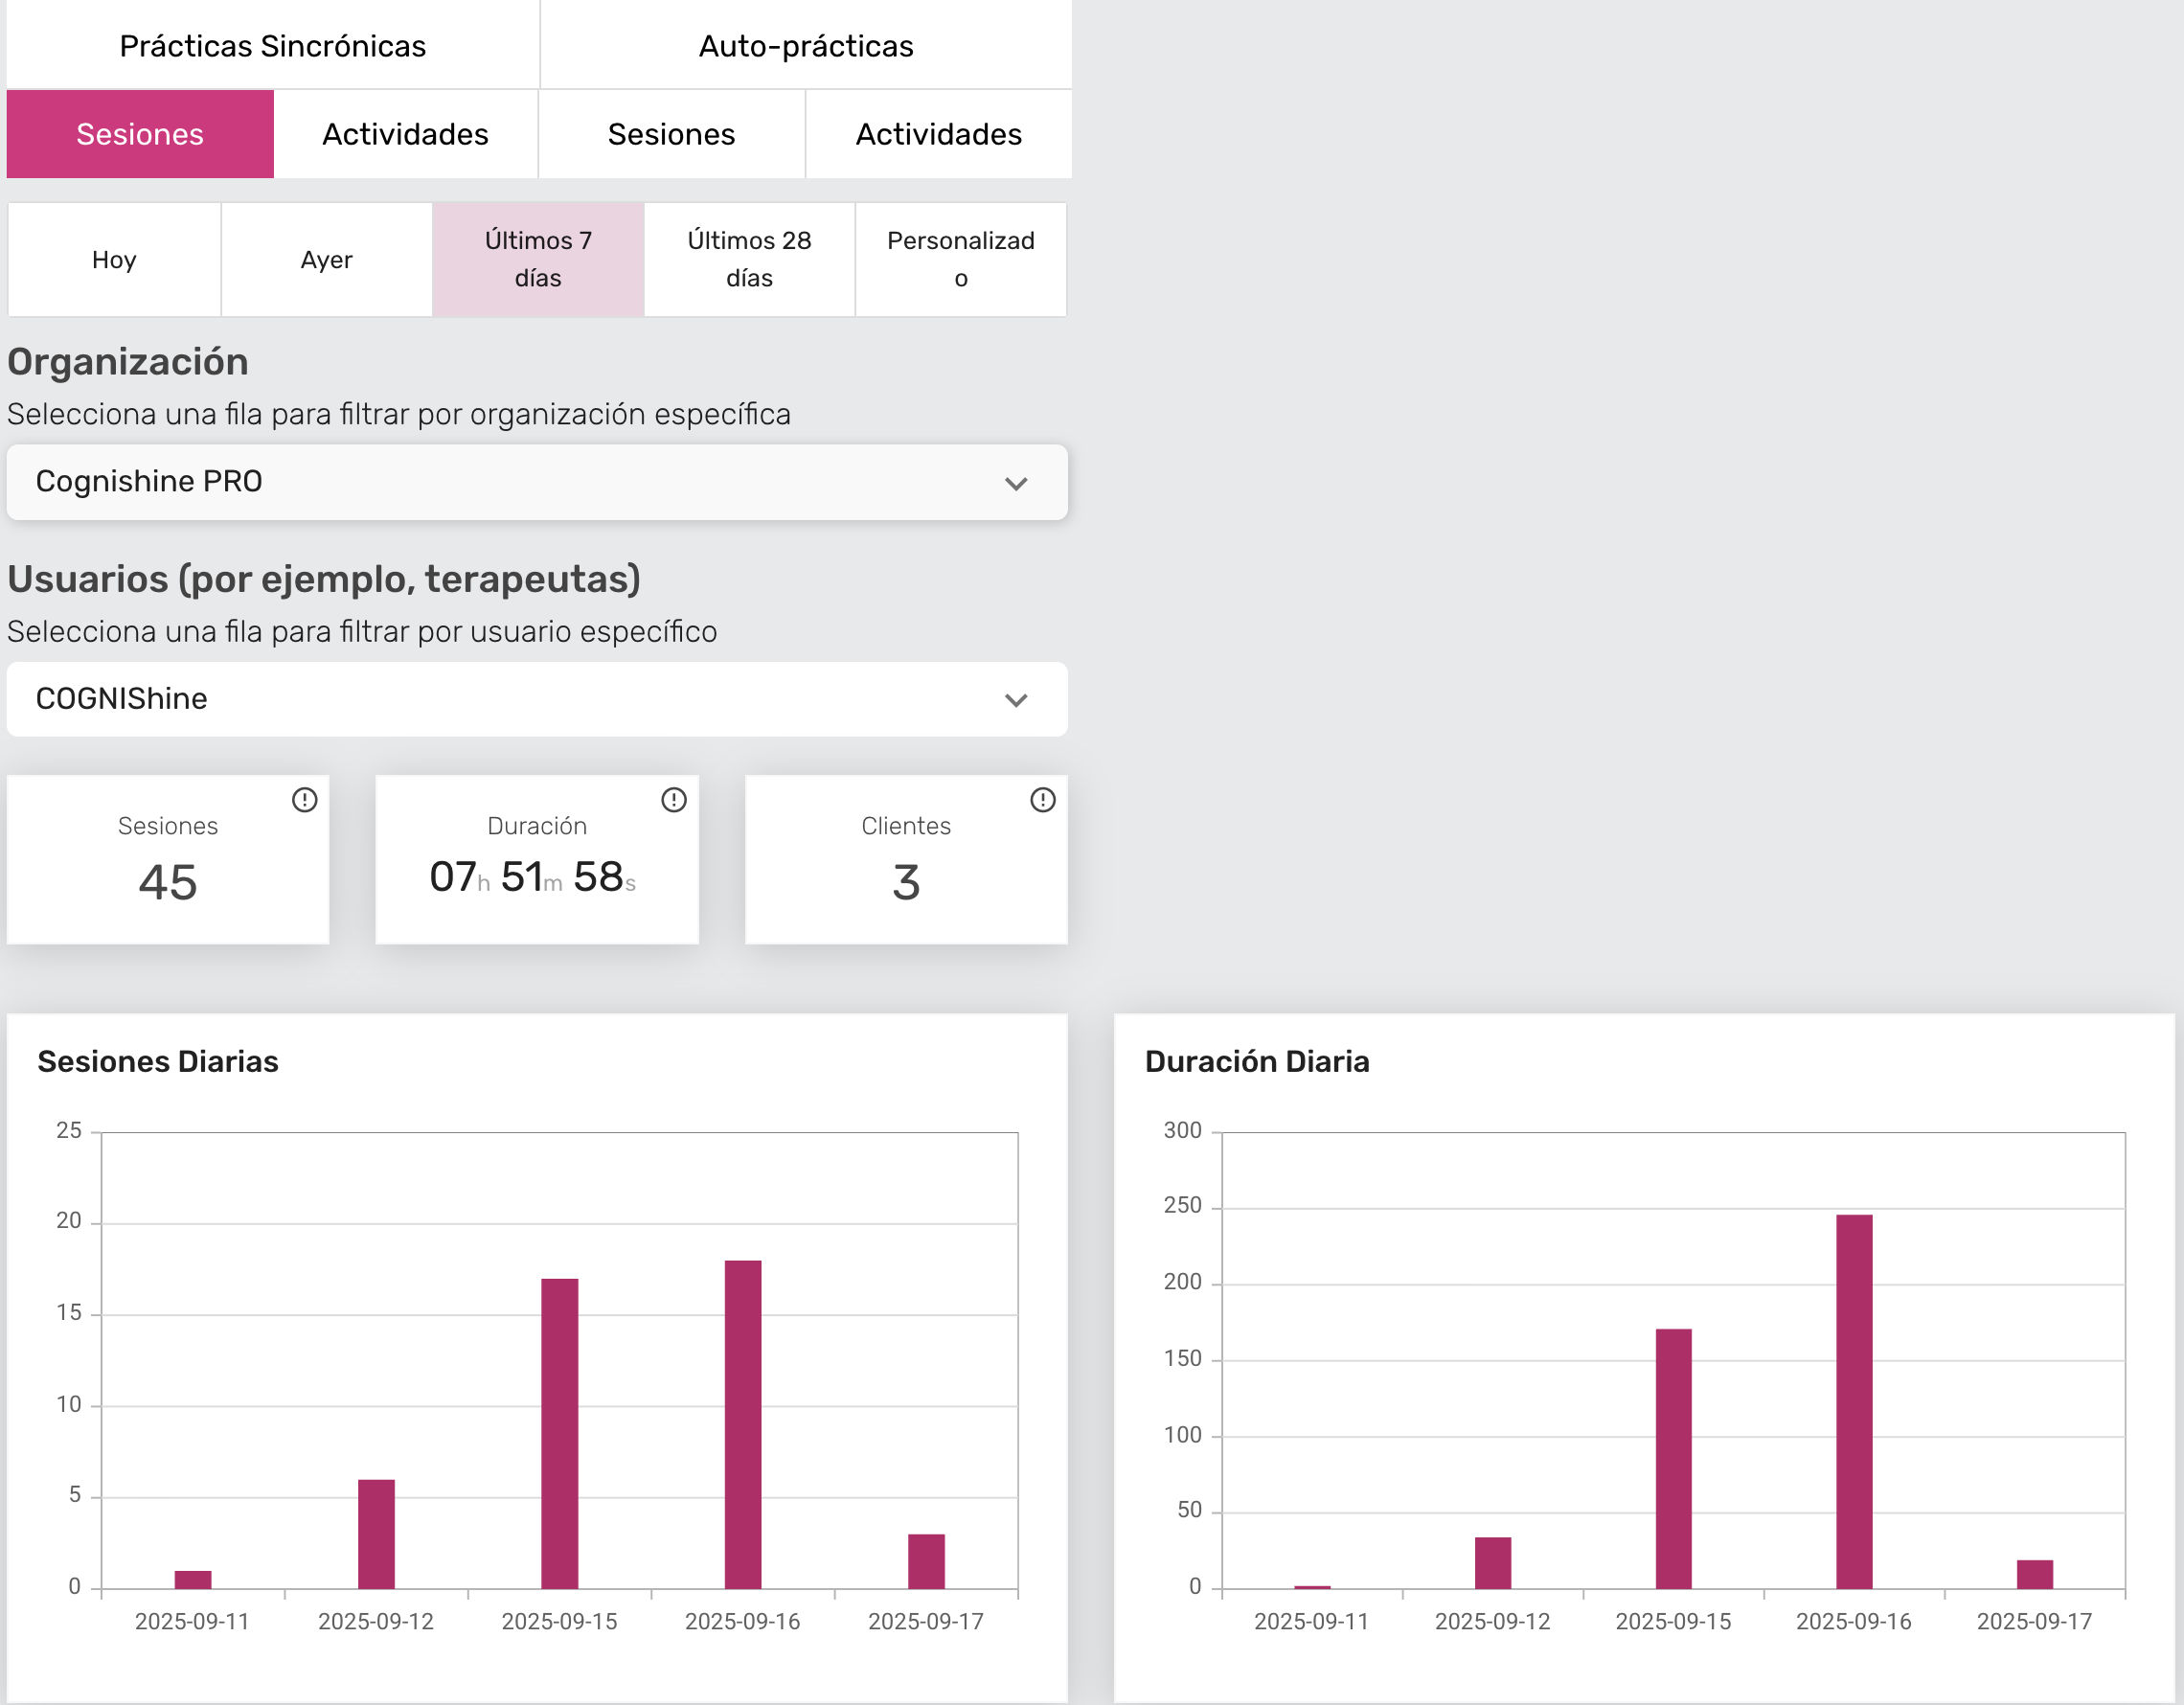Click info icon on Clientes card
The width and height of the screenshot is (2184, 1705).
coord(1042,799)
